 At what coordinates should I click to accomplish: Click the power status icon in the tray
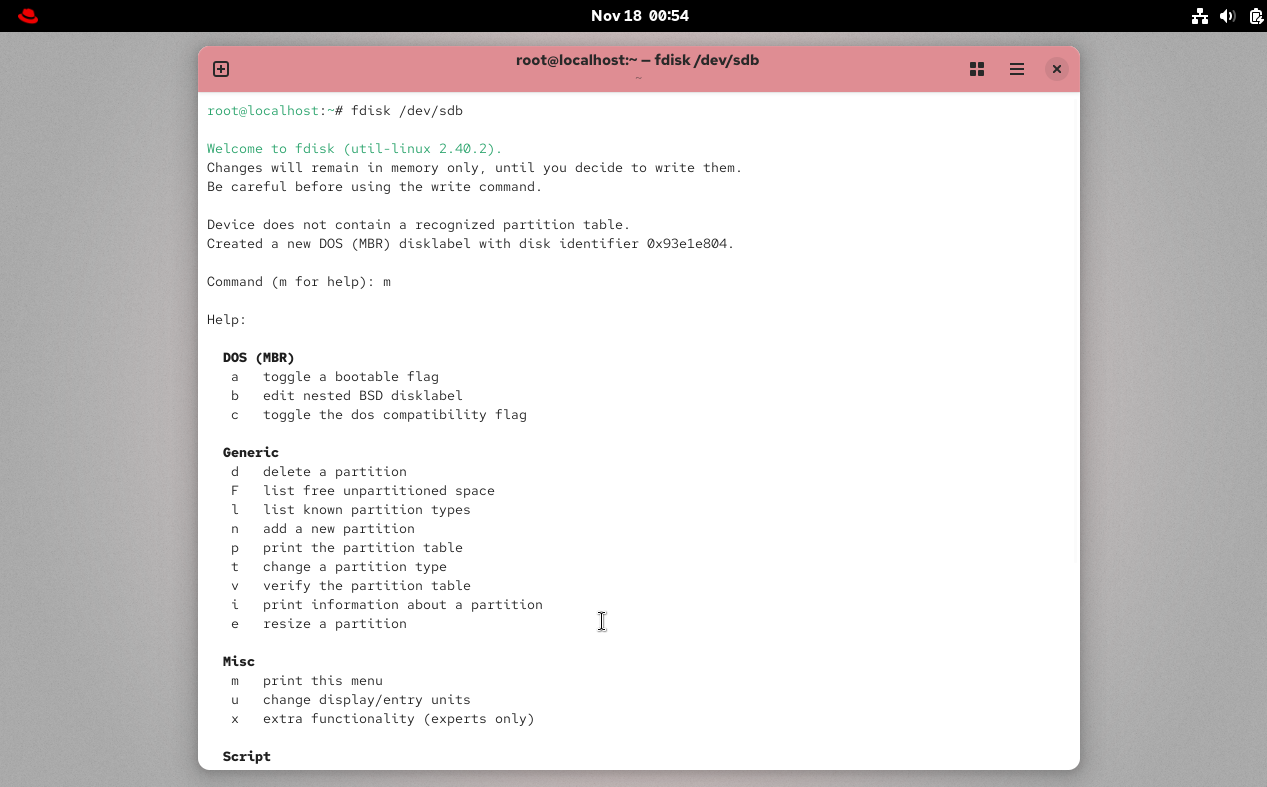click(1254, 15)
